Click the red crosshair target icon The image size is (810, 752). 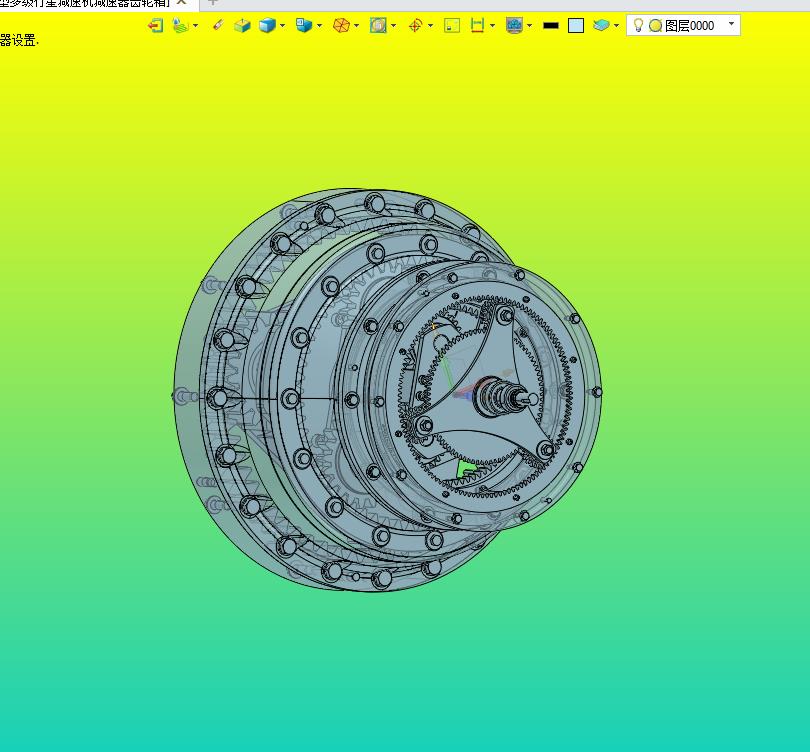pos(415,25)
